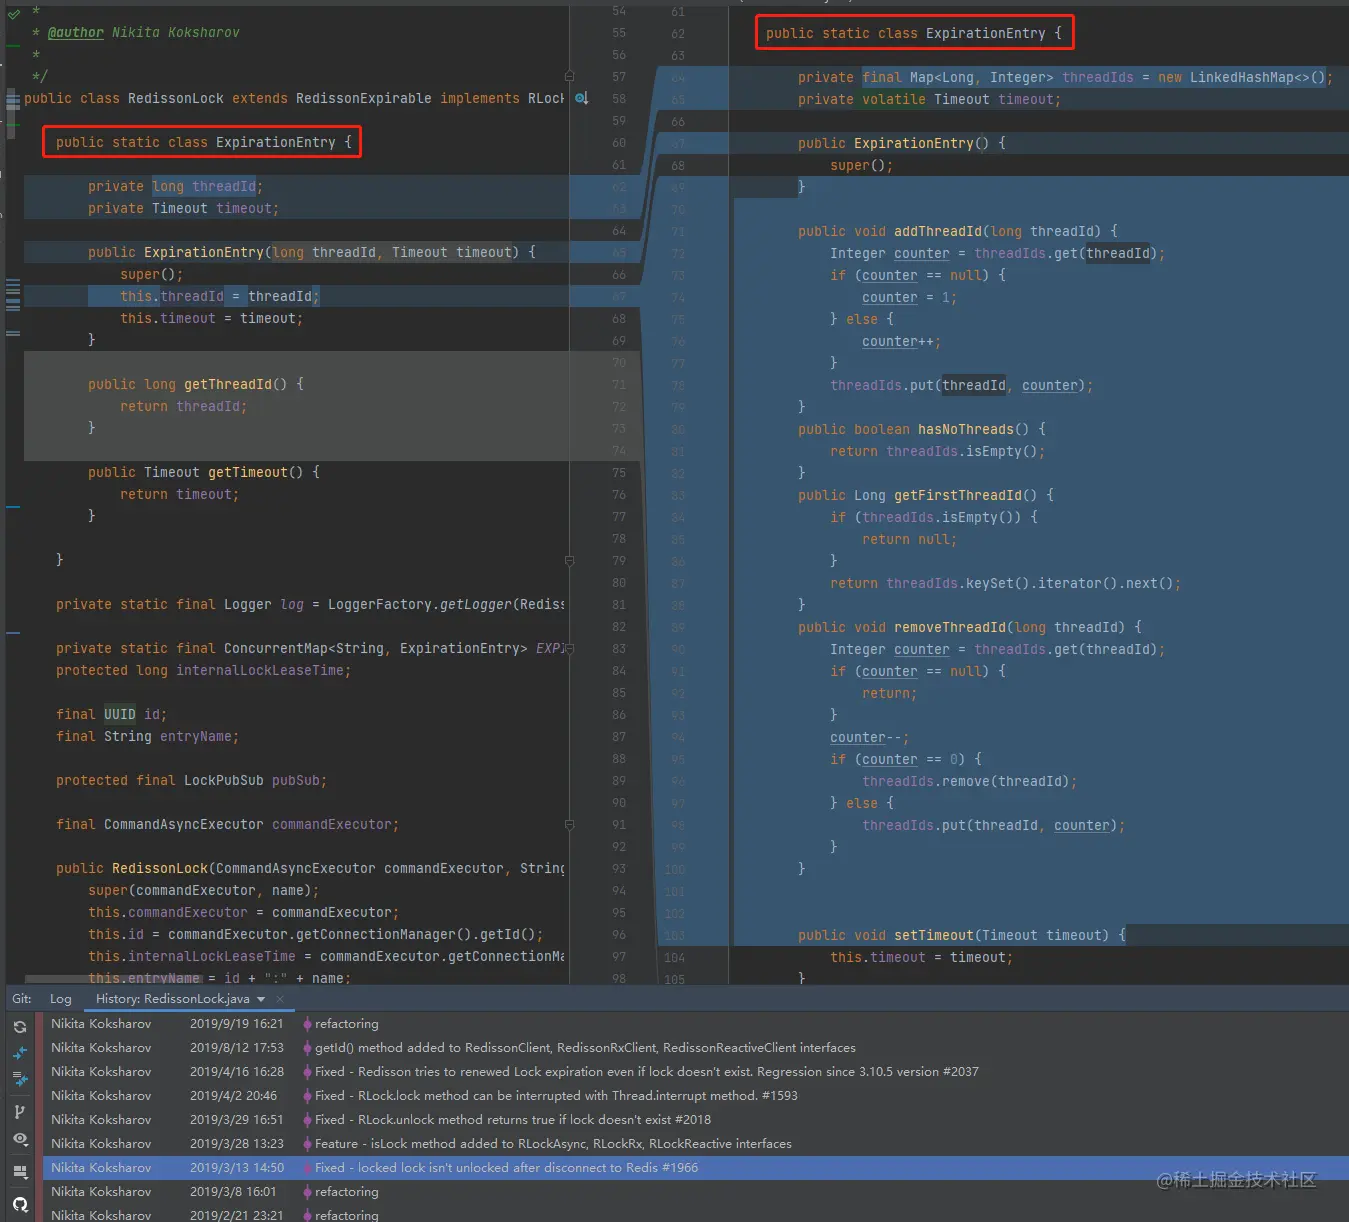Click the branch icon in Git toolbar
This screenshot has height=1222, width=1349.
(x=20, y=1111)
